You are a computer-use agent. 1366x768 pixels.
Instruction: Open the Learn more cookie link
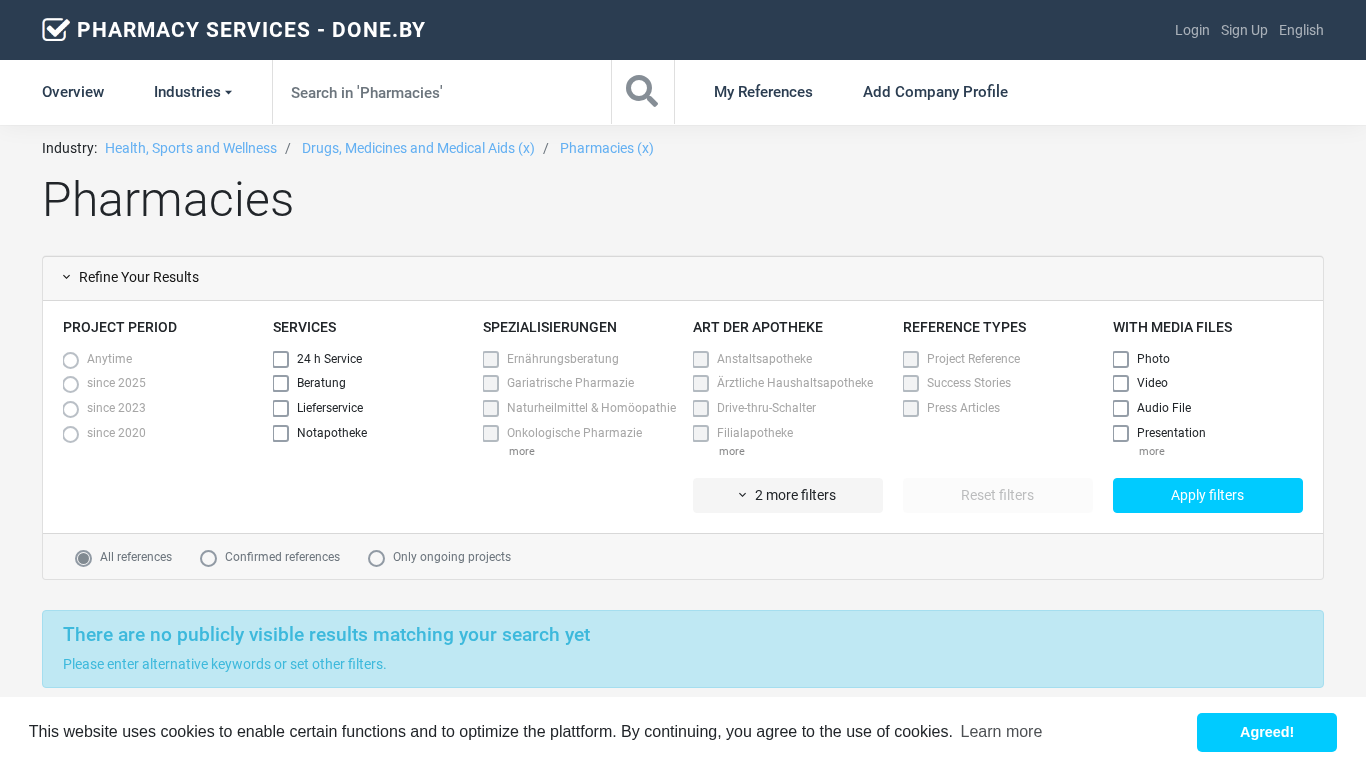(x=1001, y=732)
